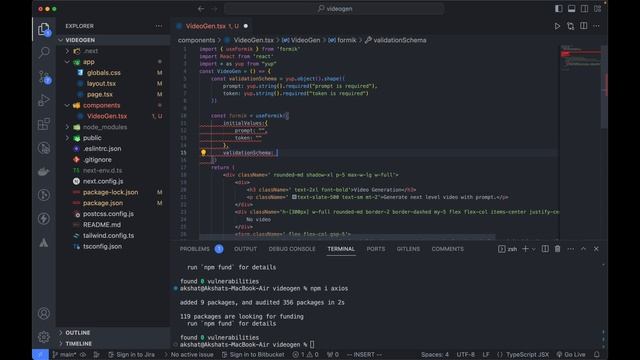Expand the TIMELINE section
Image resolution: width=640 pixels, height=360 pixels.
click(113, 344)
